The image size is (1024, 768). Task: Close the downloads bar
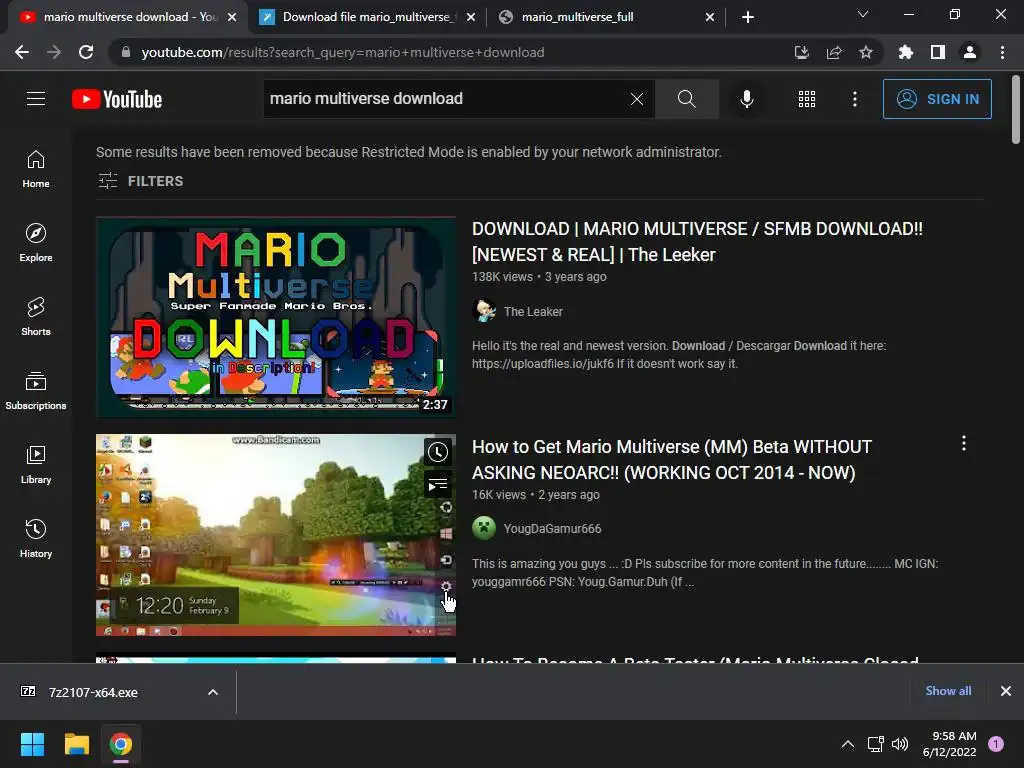[x=1006, y=691]
